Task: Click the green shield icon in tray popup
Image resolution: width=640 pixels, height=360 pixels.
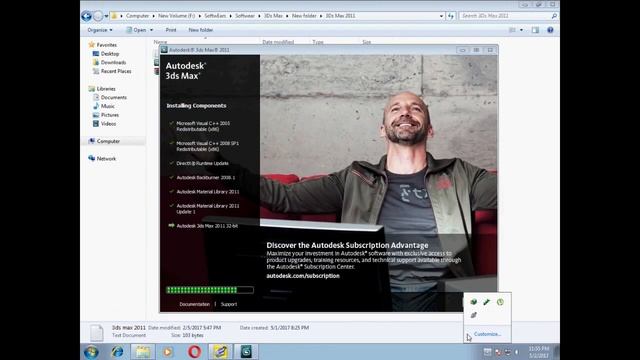Action: 473,302
